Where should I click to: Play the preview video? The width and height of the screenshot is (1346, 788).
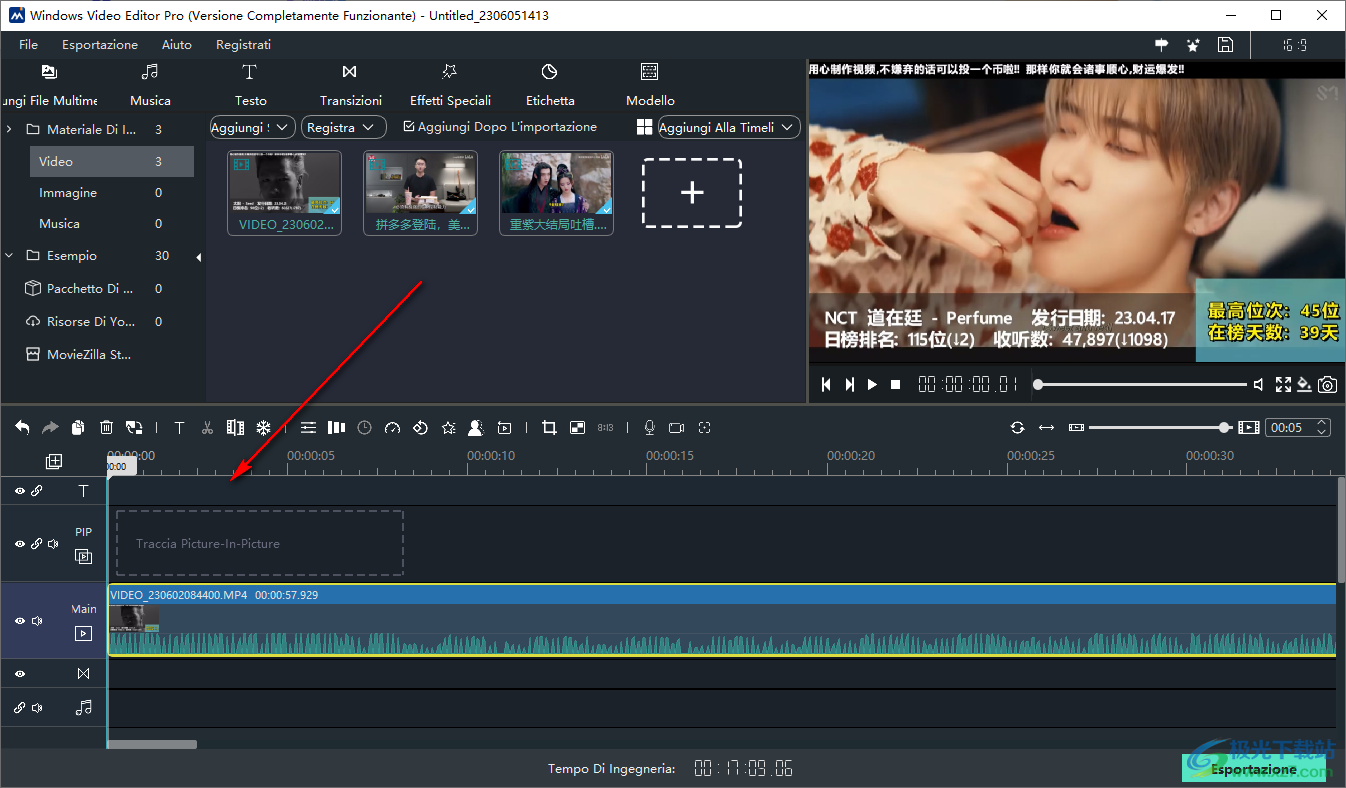point(872,384)
